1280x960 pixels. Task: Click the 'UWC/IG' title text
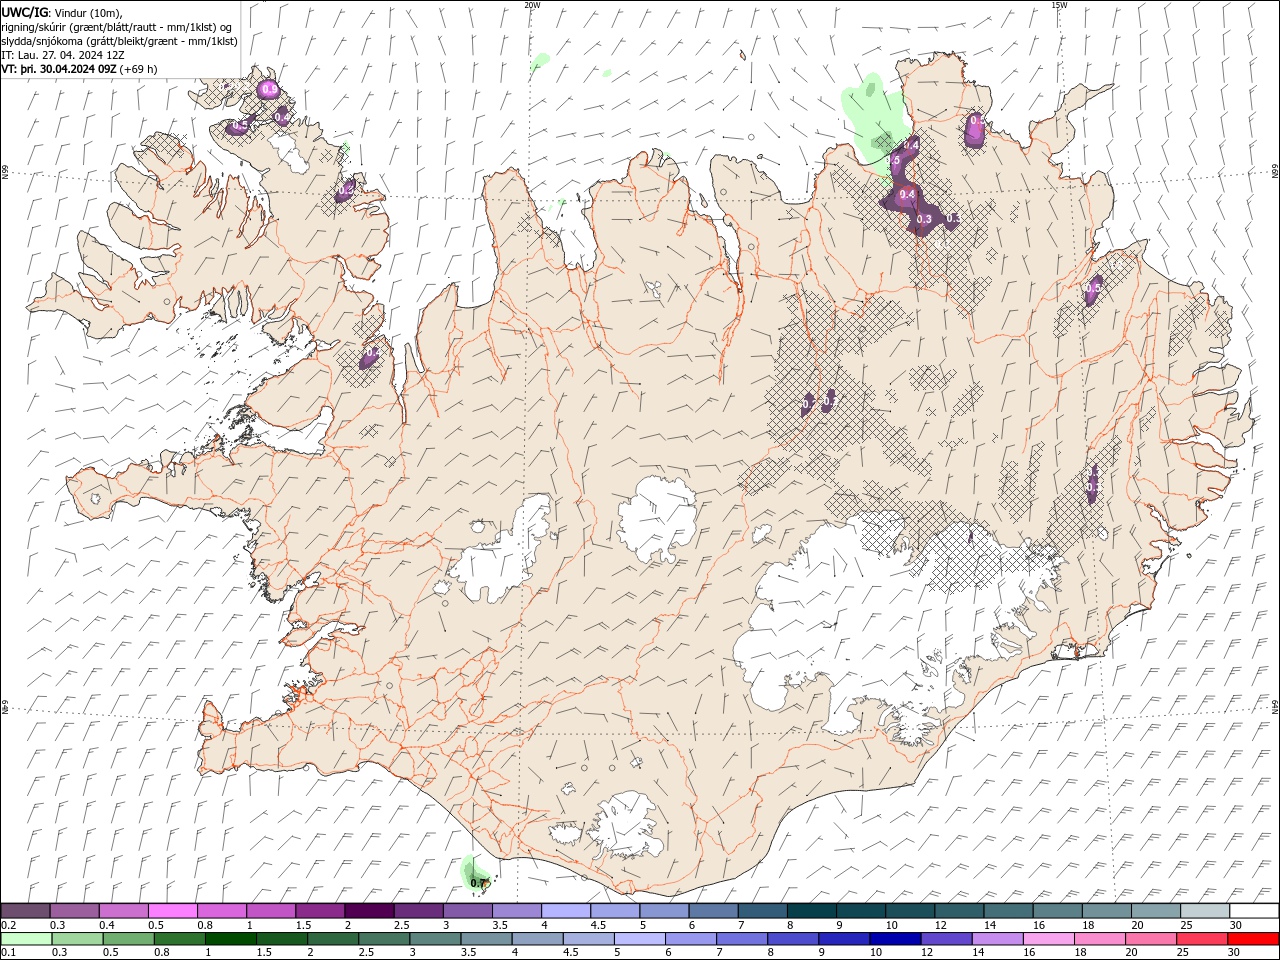(x=24, y=12)
